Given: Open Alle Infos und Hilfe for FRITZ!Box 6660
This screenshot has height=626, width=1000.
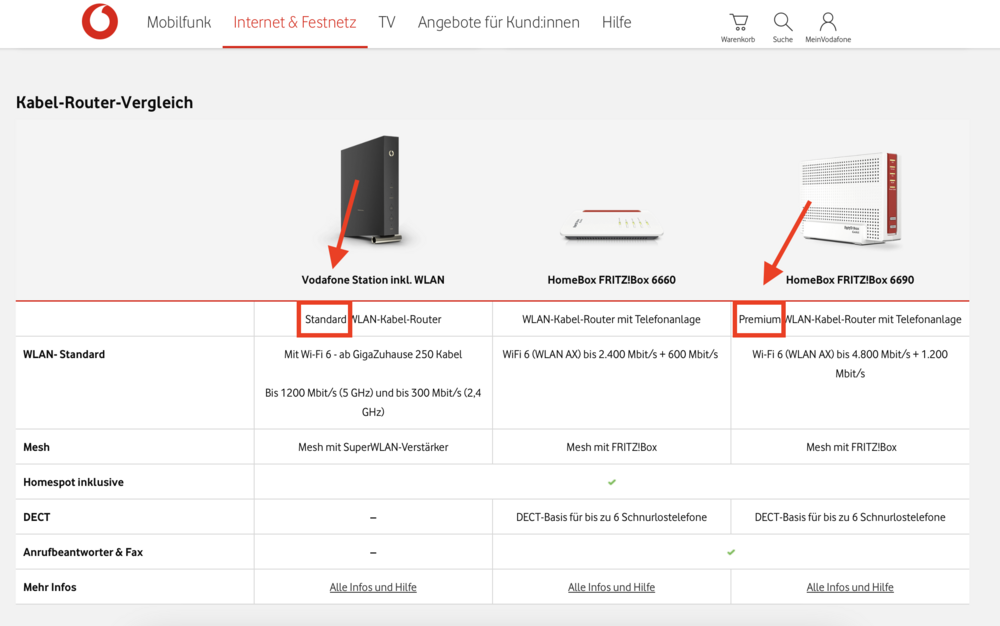Looking at the screenshot, I should [x=612, y=587].
